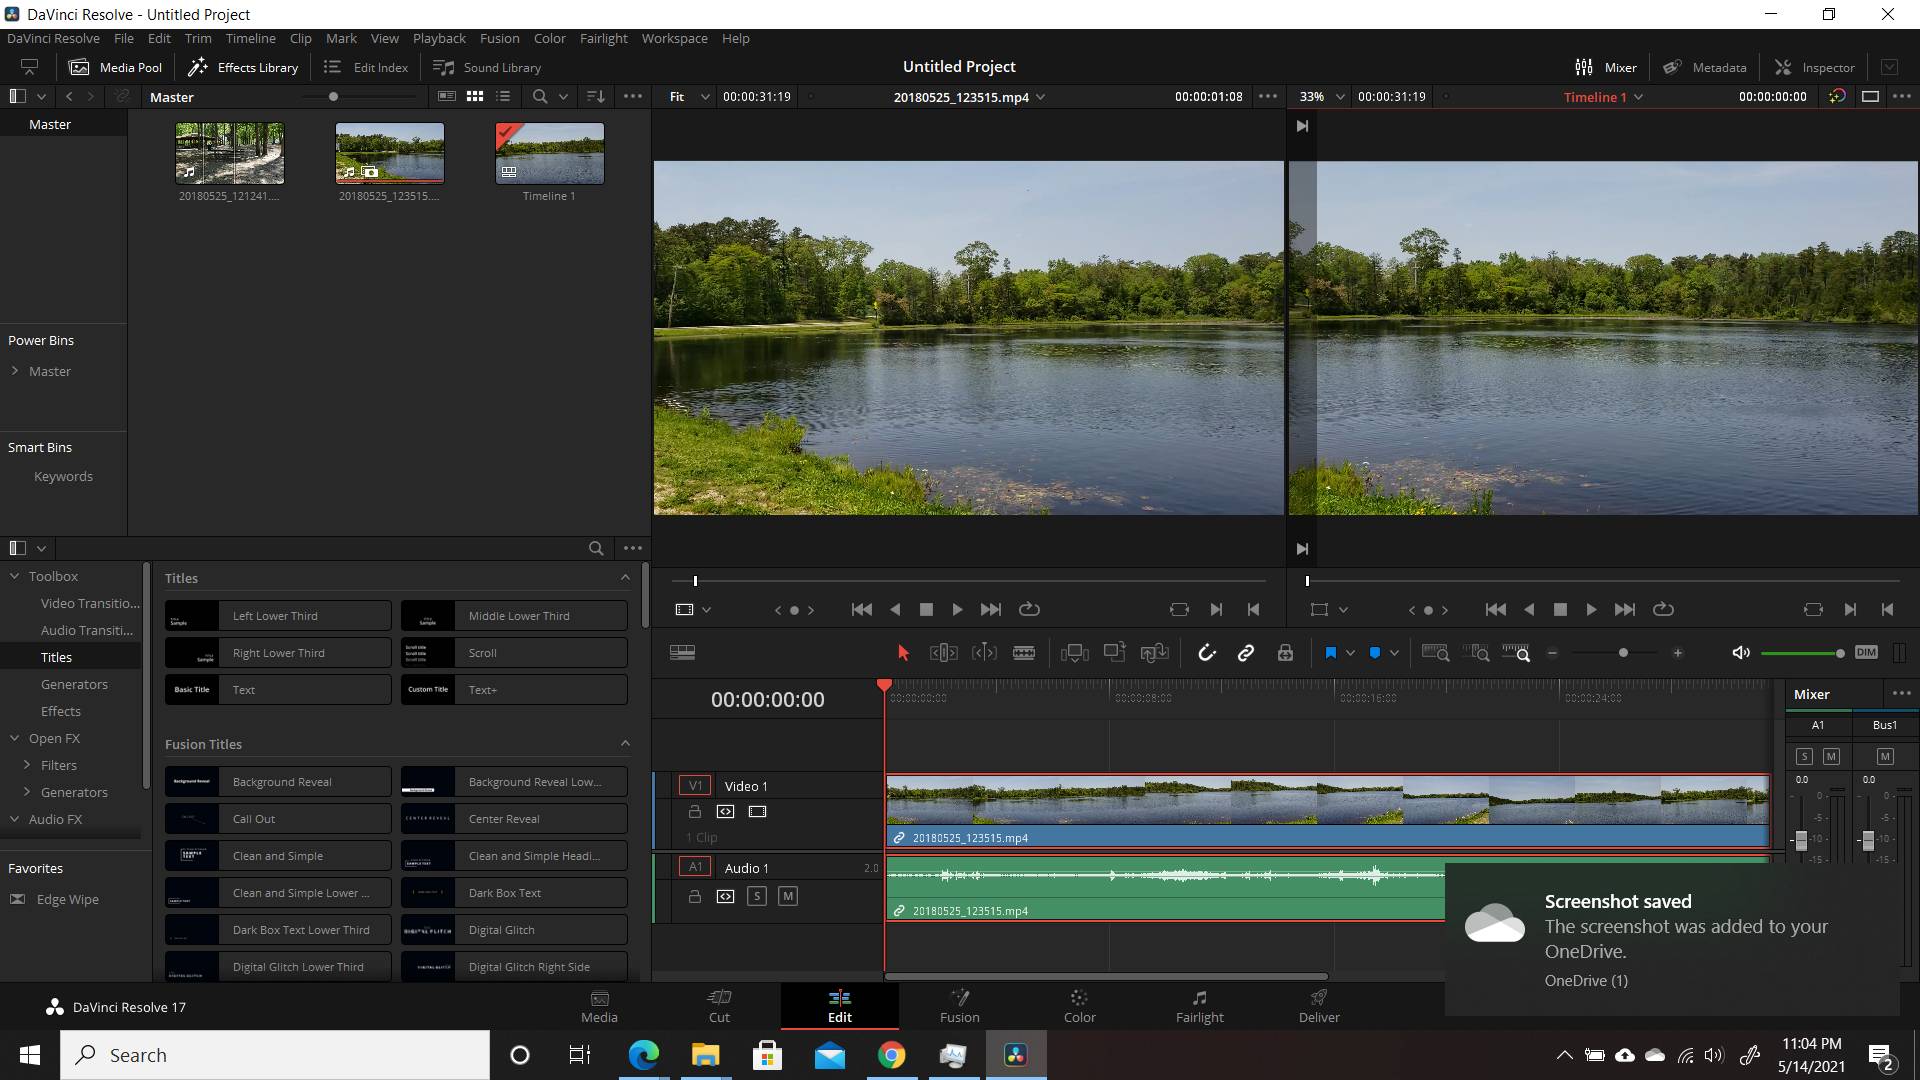Expand Open FX Filters

(x=27, y=765)
